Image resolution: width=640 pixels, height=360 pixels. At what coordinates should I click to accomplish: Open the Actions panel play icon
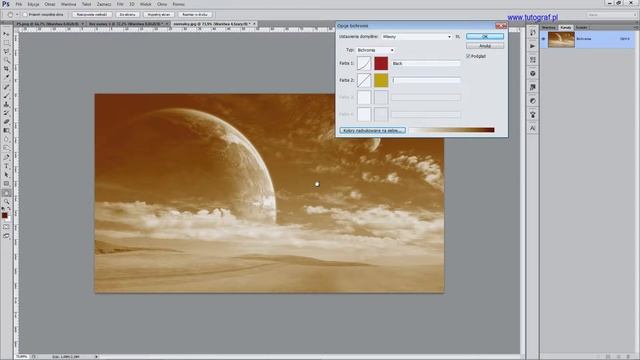click(533, 46)
